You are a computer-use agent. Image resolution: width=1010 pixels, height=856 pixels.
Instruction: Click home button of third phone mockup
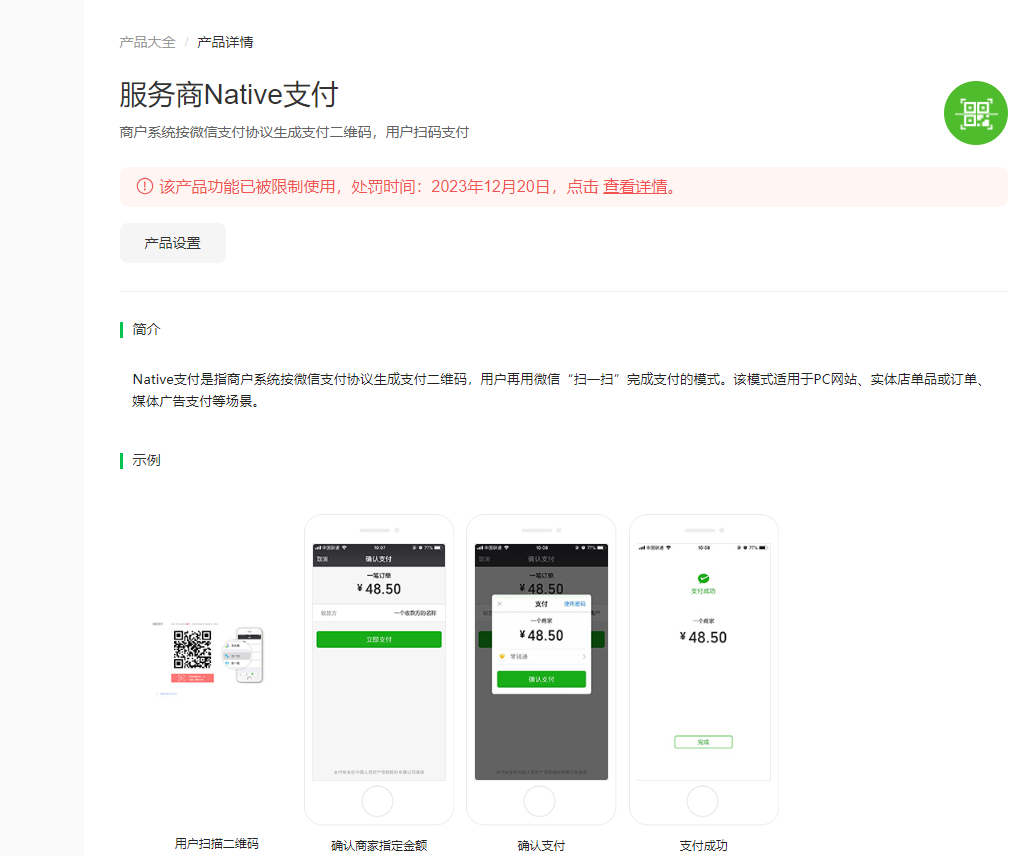[703, 802]
